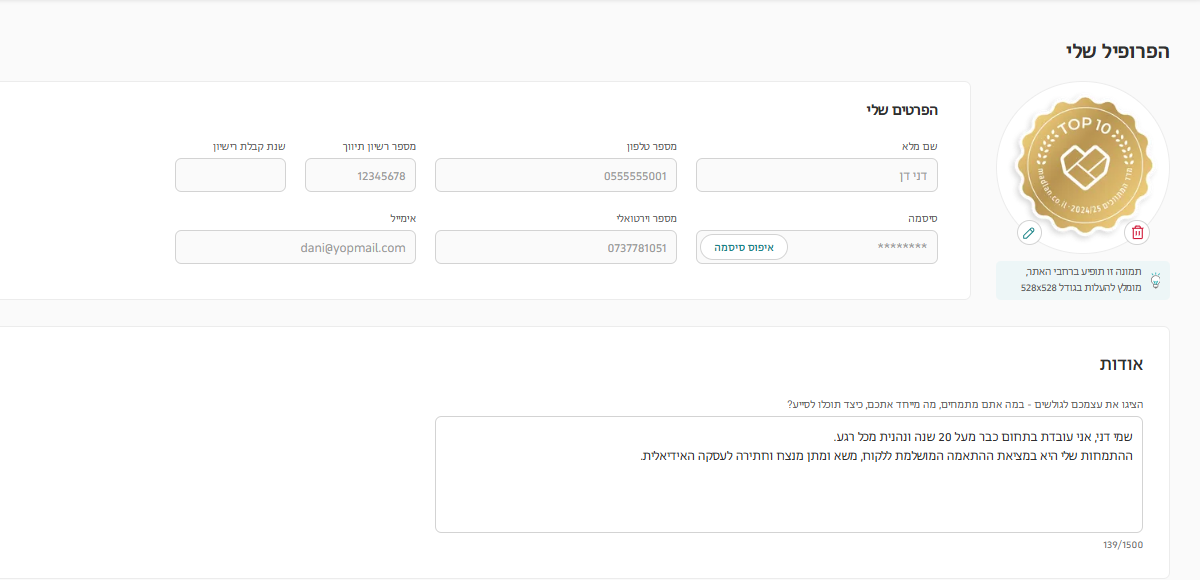1200x580 pixels.
Task: Select the virtual number field 0737781051
Action: click(x=555, y=247)
